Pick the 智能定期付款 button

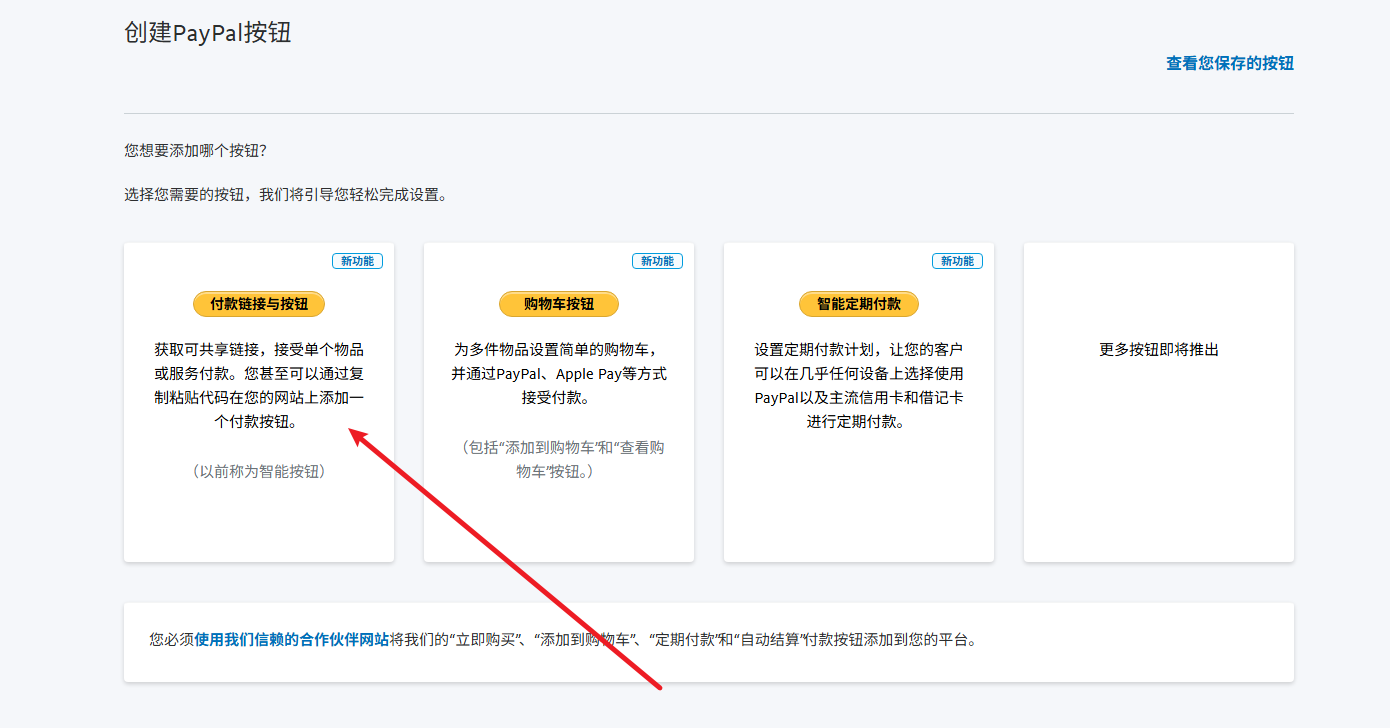[859, 304]
